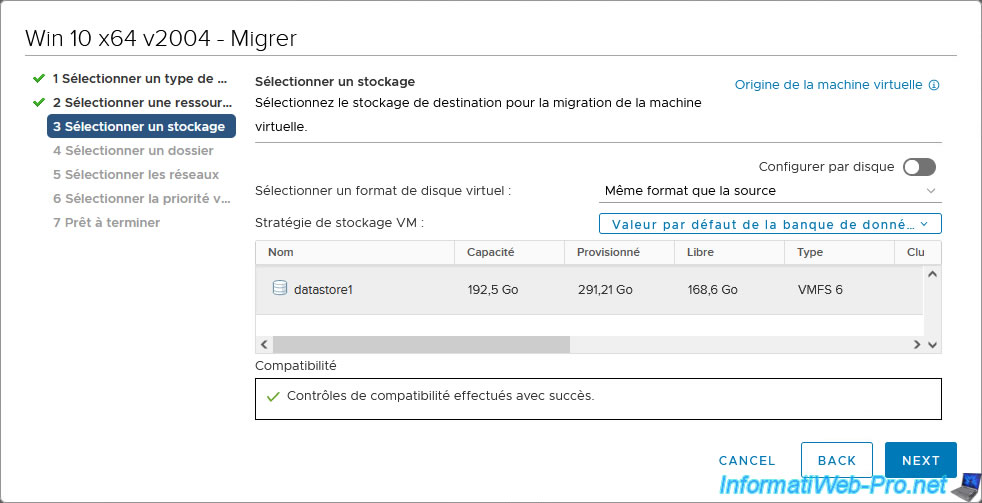The image size is (982, 503).
Task: Open the virtual disk format dropdown
Action: [770, 190]
